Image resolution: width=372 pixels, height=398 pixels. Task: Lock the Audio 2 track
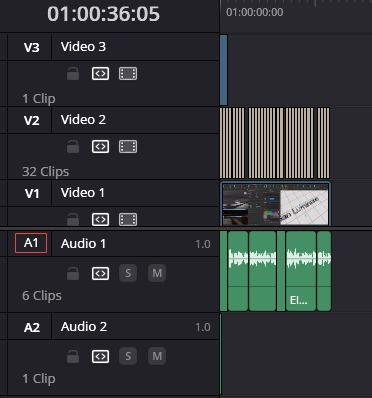73,356
